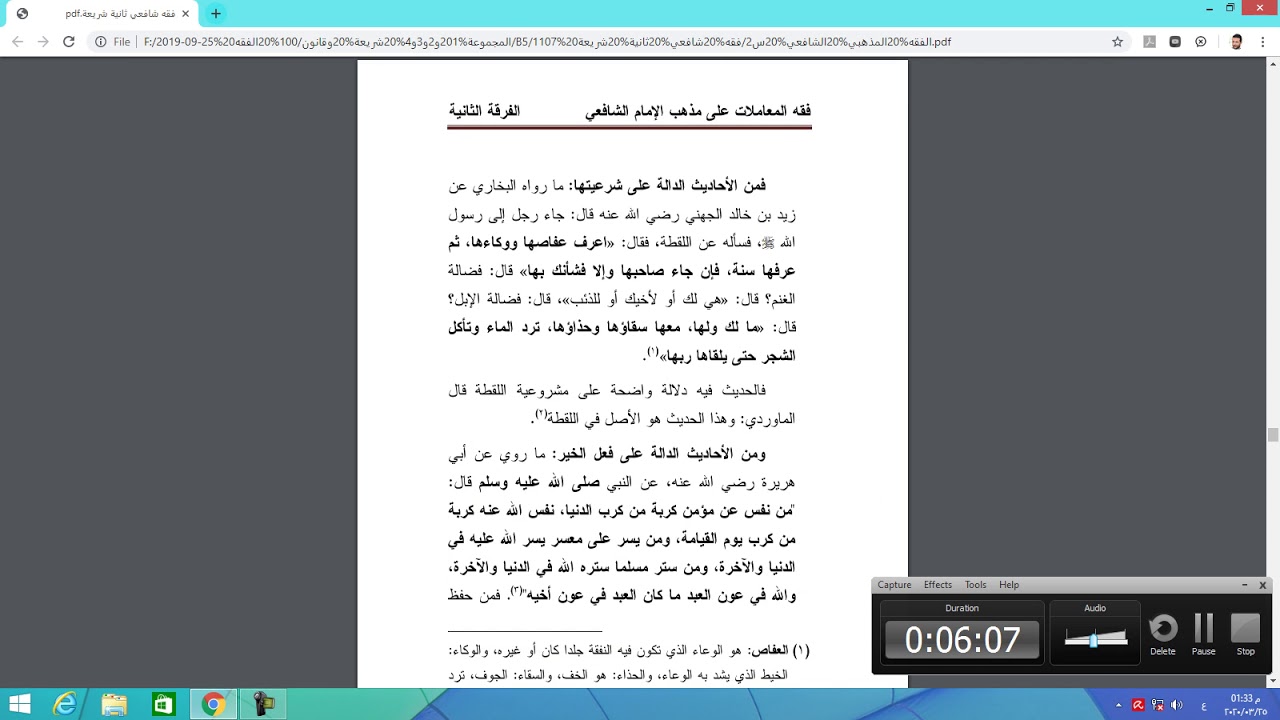The height and width of the screenshot is (720, 1280).
Task: Switch the Arabic input language indicator
Action: point(1203,705)
